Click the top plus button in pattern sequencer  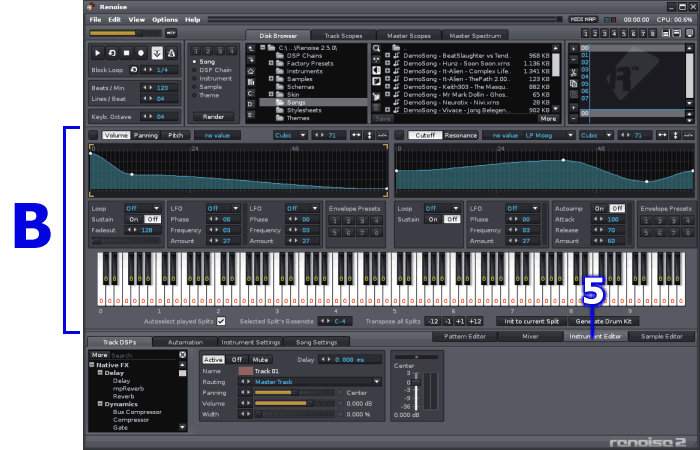coord(574,49)
